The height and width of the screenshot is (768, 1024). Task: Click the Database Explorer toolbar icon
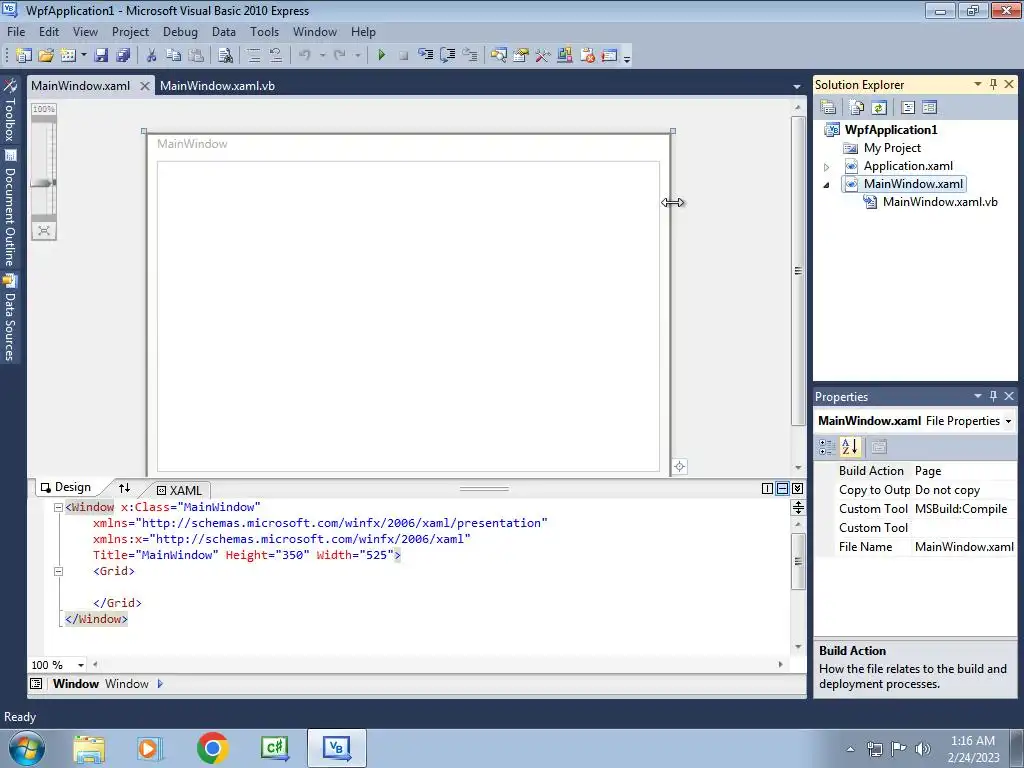pyautogui.click(x=565, y=56)
